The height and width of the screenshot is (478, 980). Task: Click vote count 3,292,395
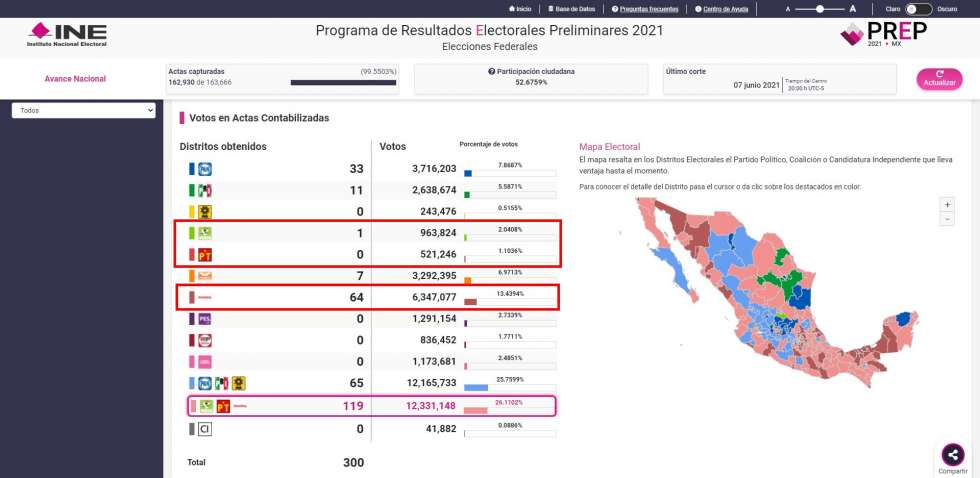point(434,276)
